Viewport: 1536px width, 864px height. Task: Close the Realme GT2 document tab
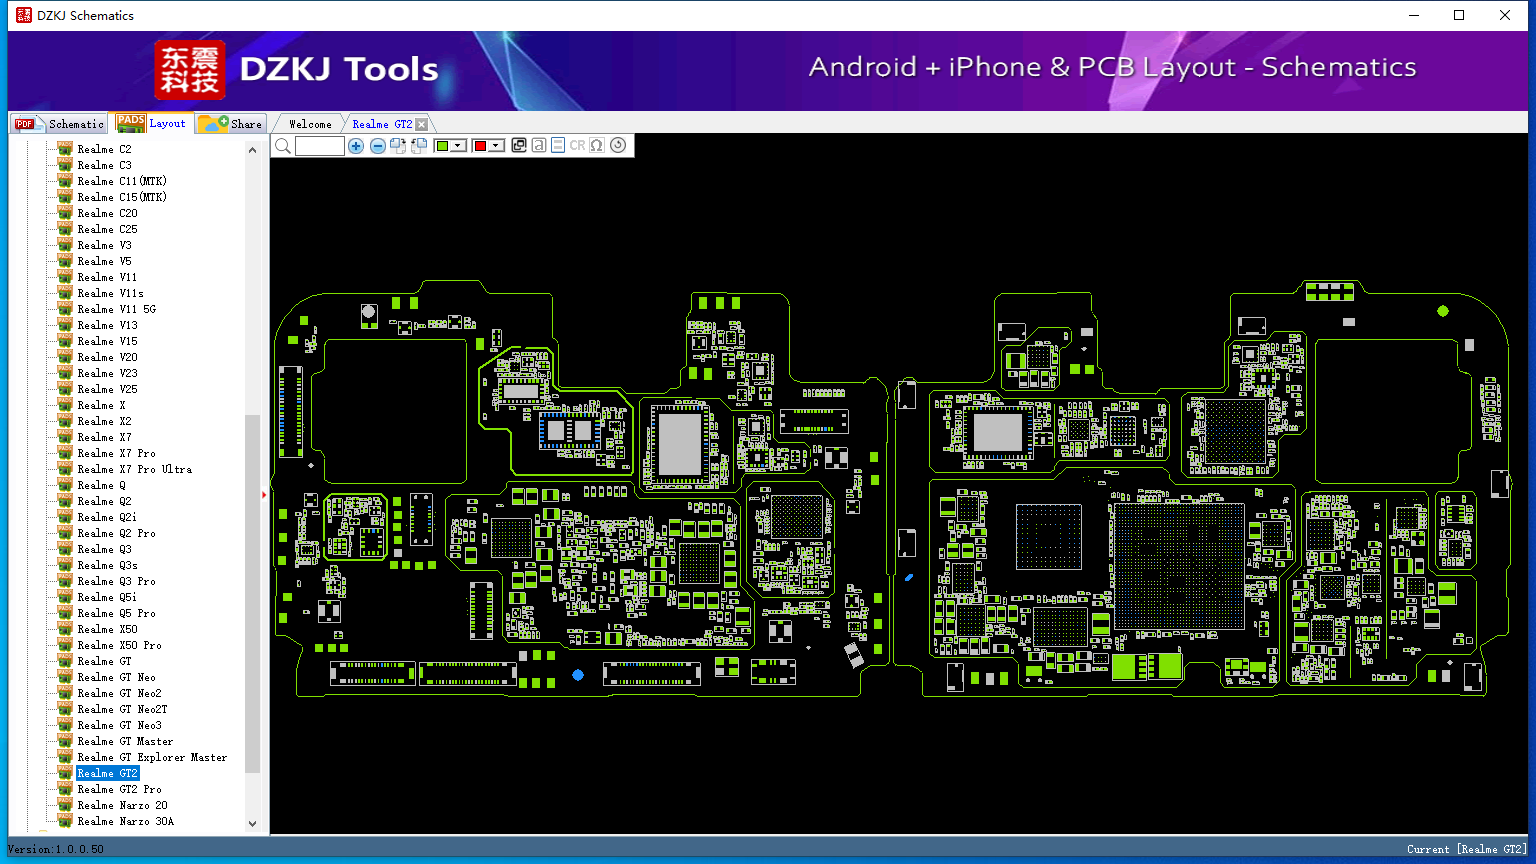coord(422,124)
